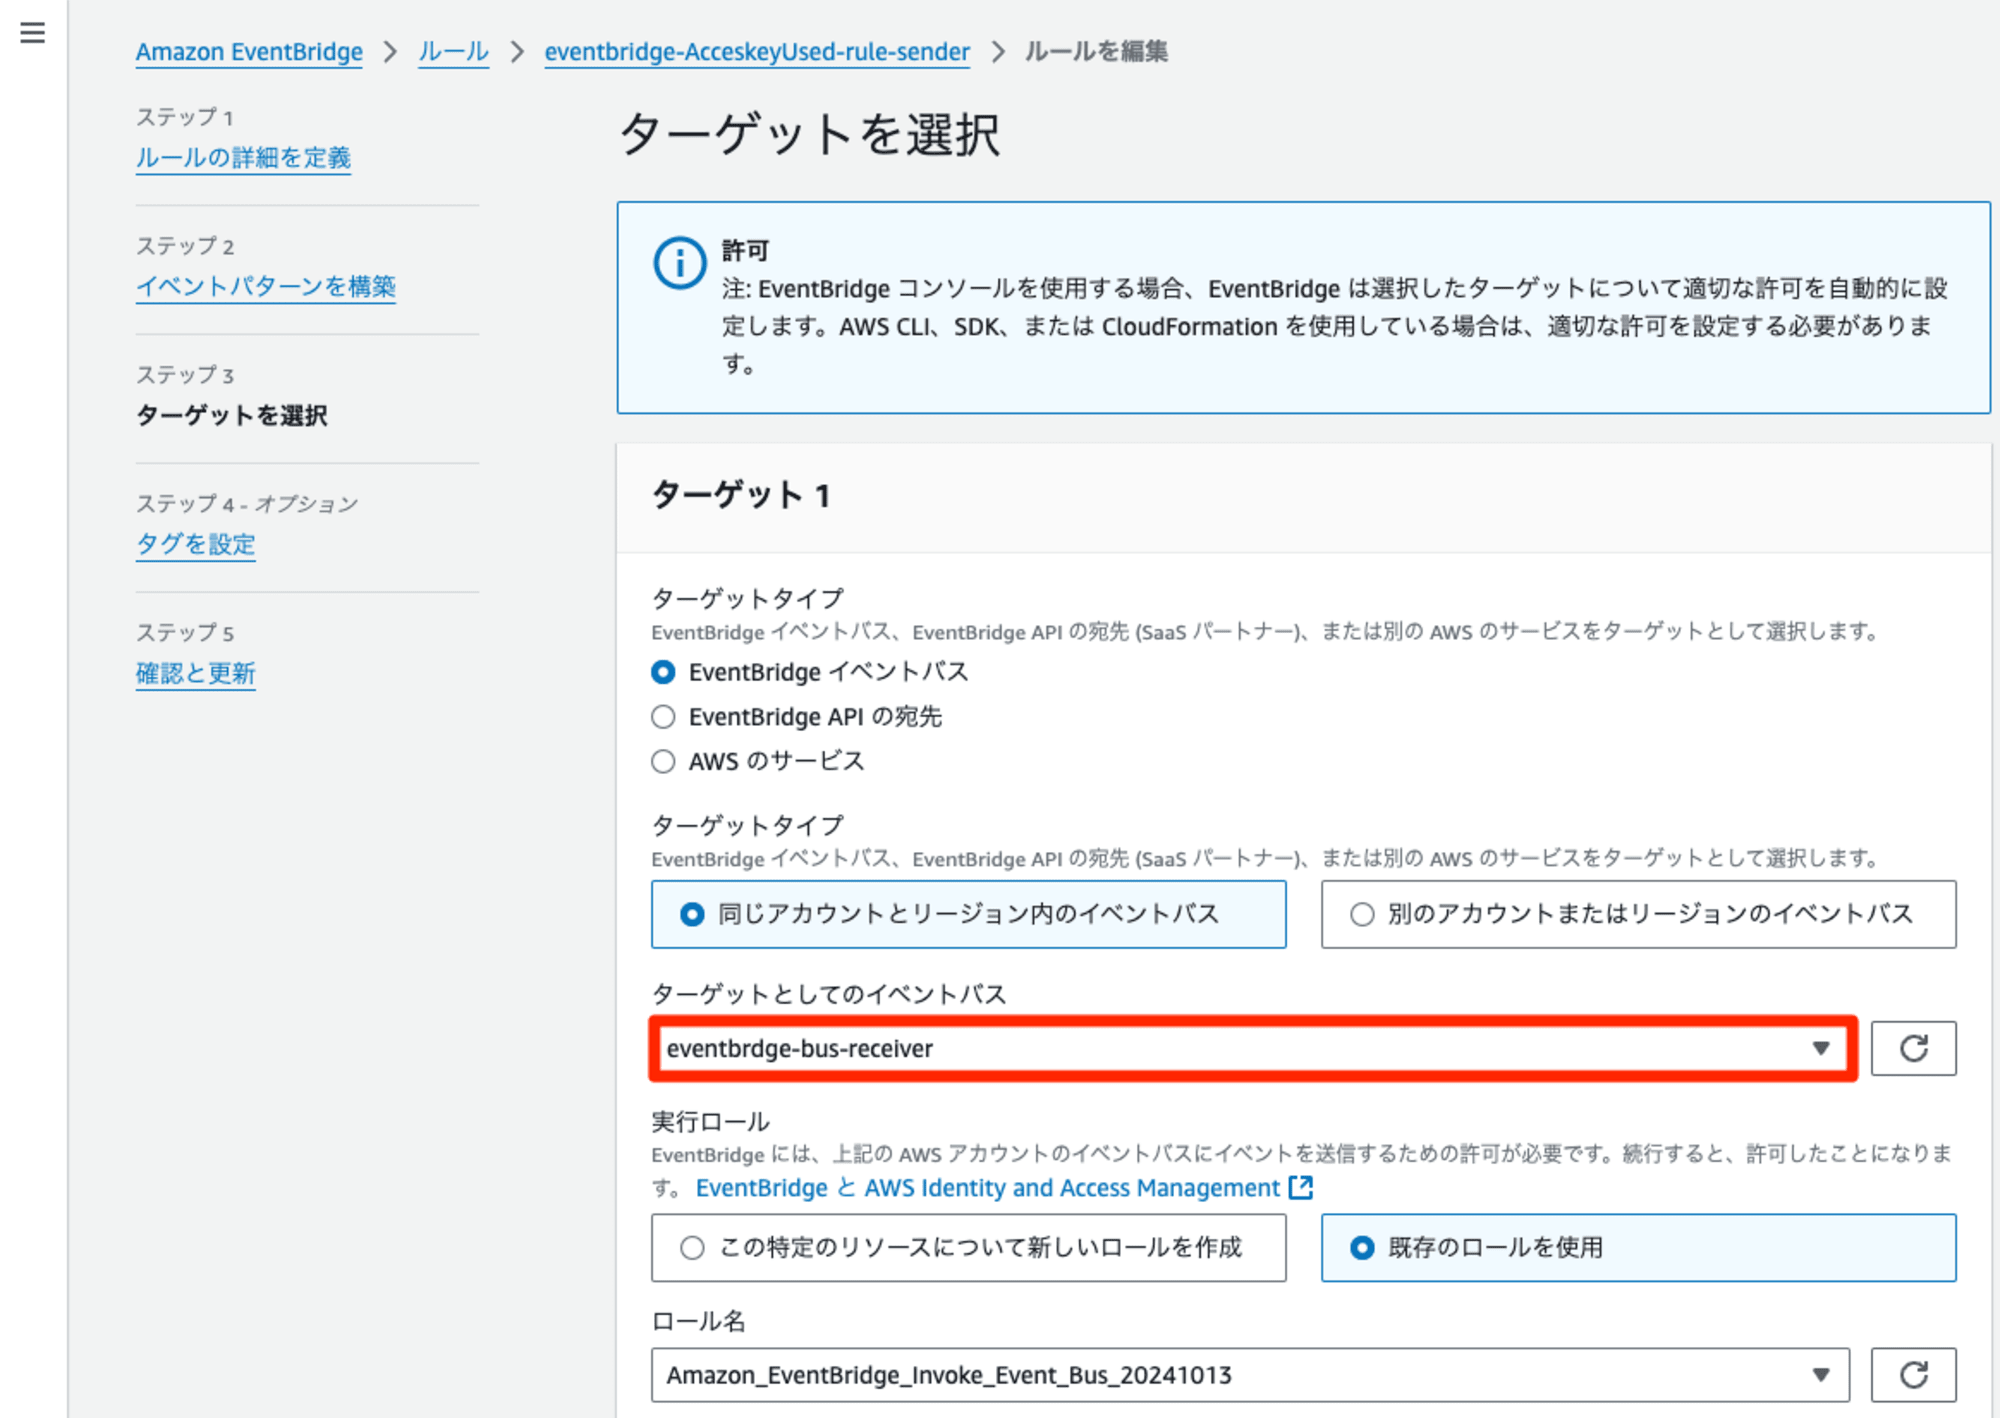Go to Amazon EventBridge breadcrumb
This screenshot has width=2000, height=1418.
249,52
